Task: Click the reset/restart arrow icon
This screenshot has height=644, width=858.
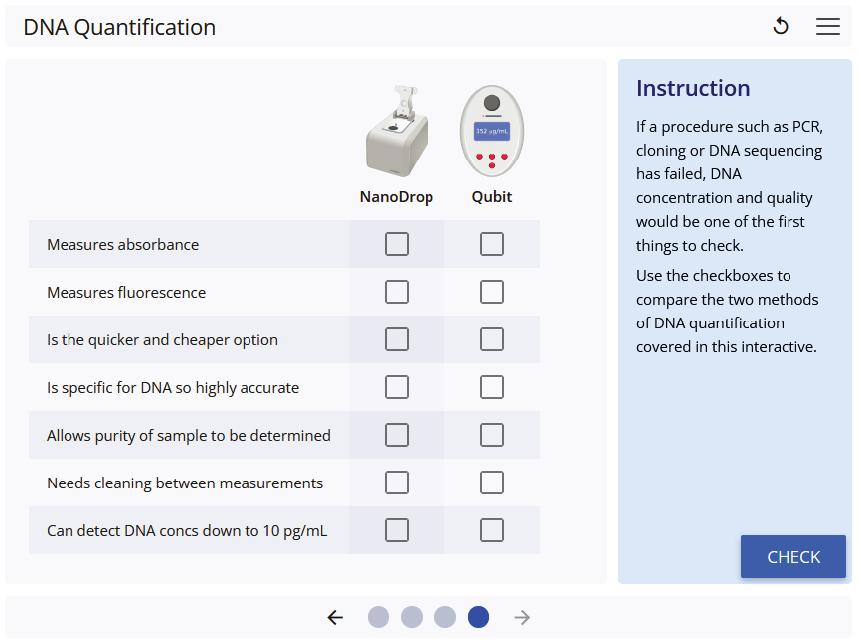Action: [x=781, y=27]
